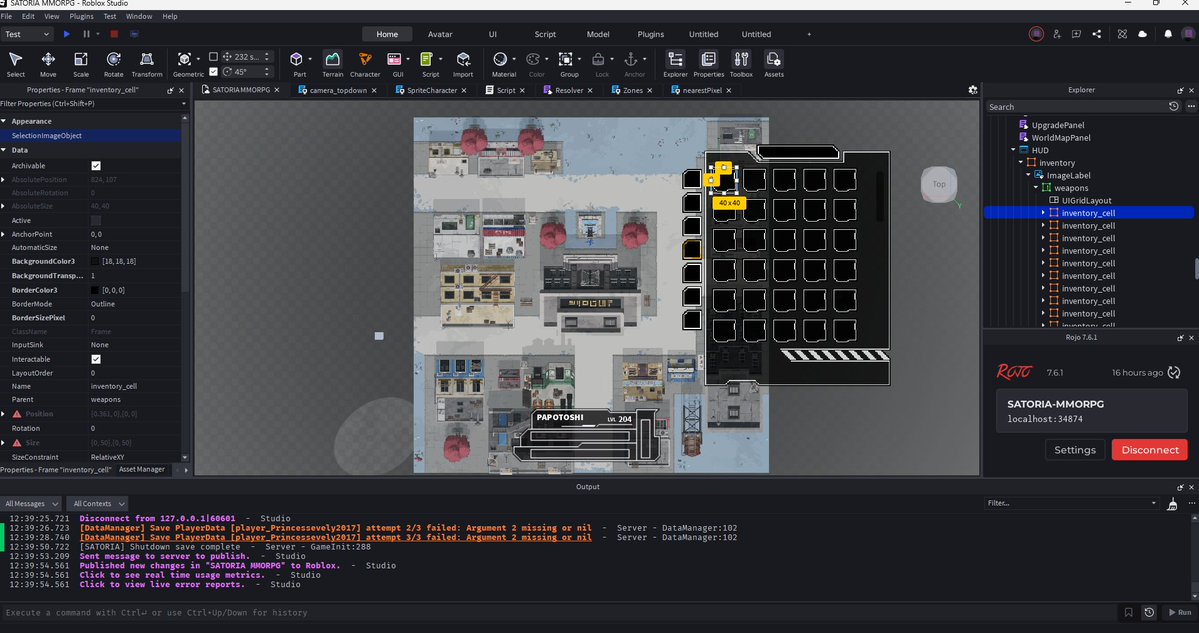Open the Material picker

click(503, 64)
